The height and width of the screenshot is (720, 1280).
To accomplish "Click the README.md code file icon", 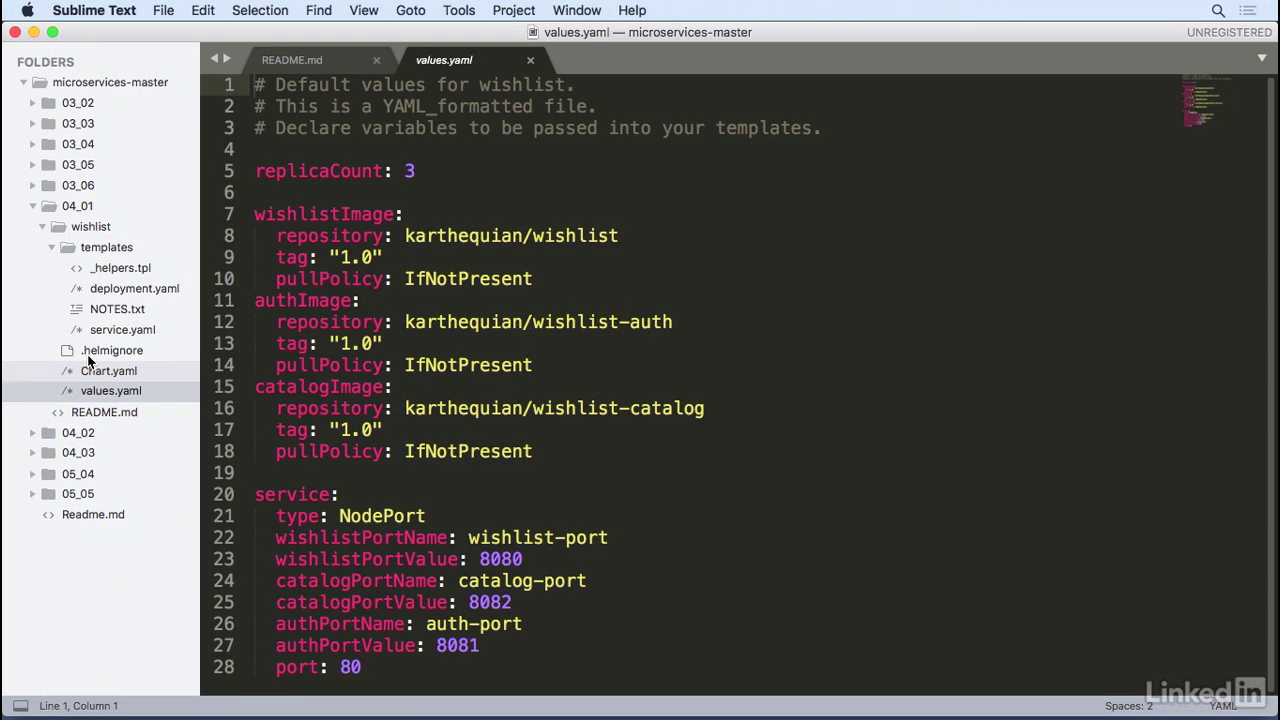I will pos(57,412).
